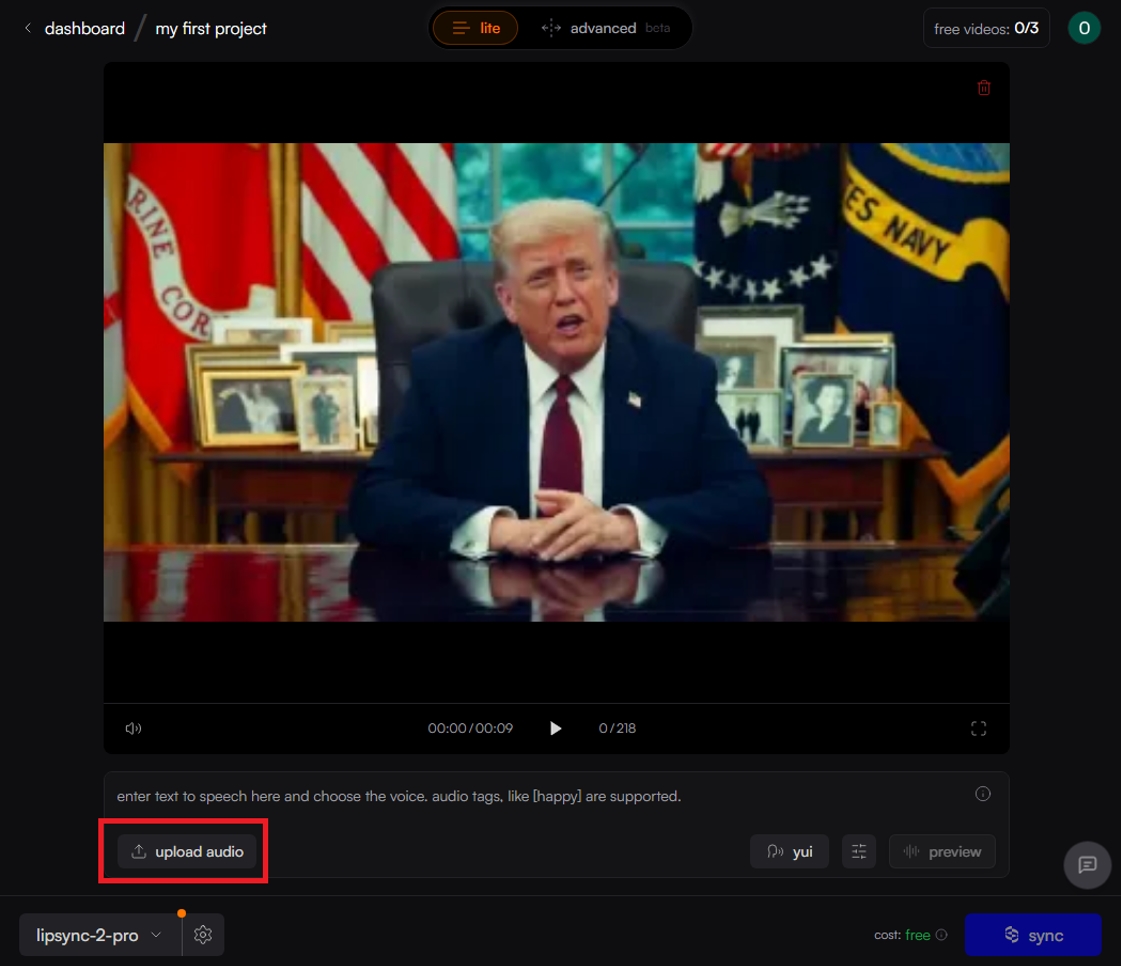The width and height of the screenshot is (1121, 966).
Task: Click the 00:00 / 00:09 timecode
Action: click(470, 728)
